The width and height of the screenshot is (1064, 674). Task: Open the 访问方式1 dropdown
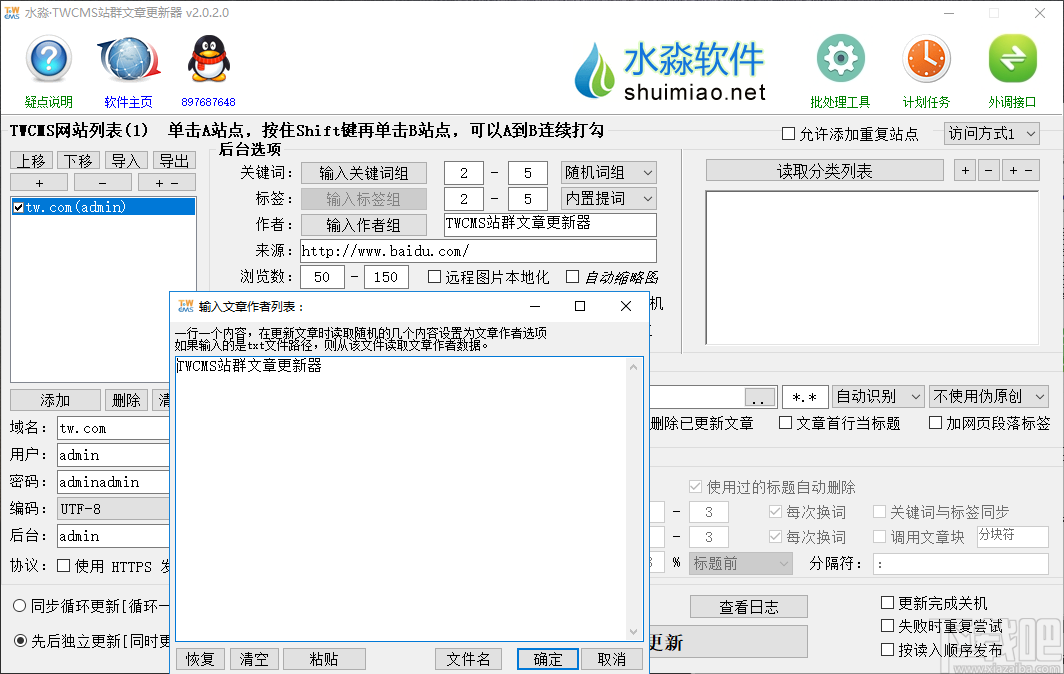click(991, 133)
